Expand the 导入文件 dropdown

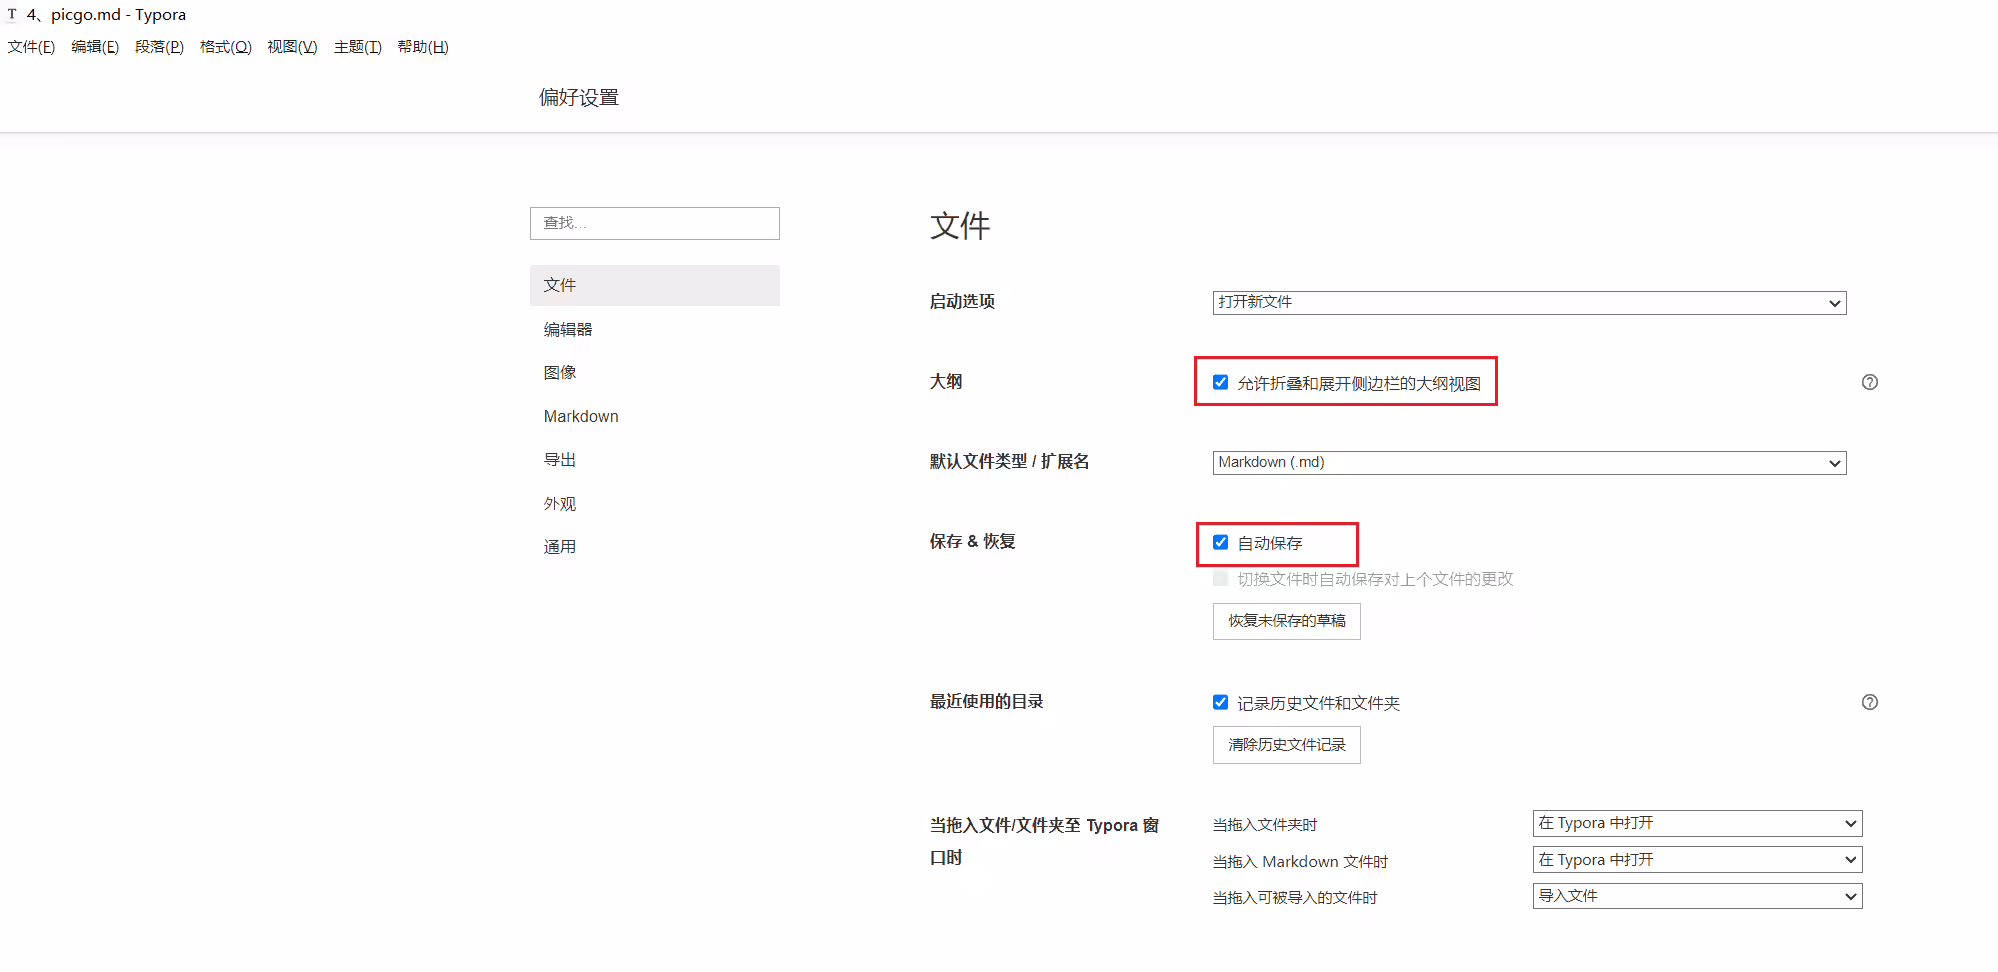coord(1697,896)
